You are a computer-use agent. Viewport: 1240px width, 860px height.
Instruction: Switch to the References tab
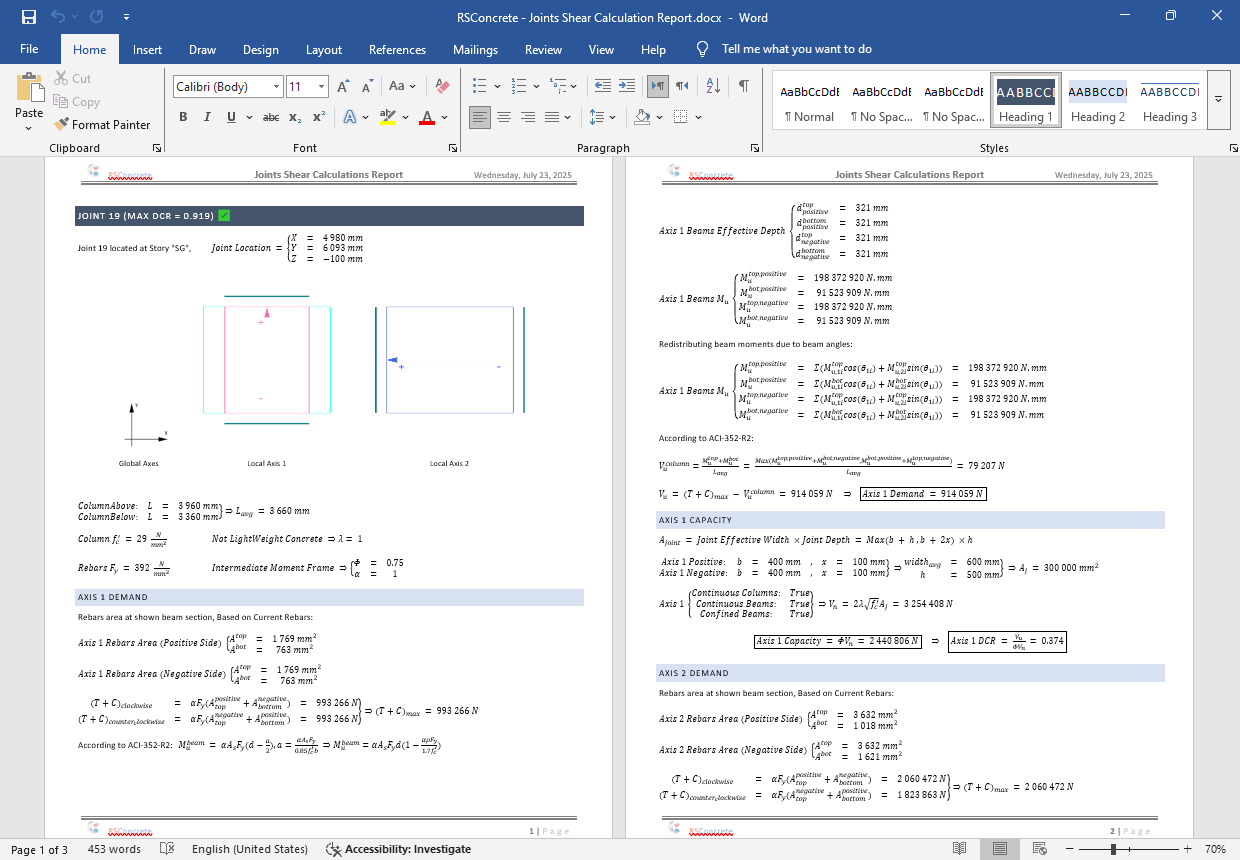click(397, 49)
